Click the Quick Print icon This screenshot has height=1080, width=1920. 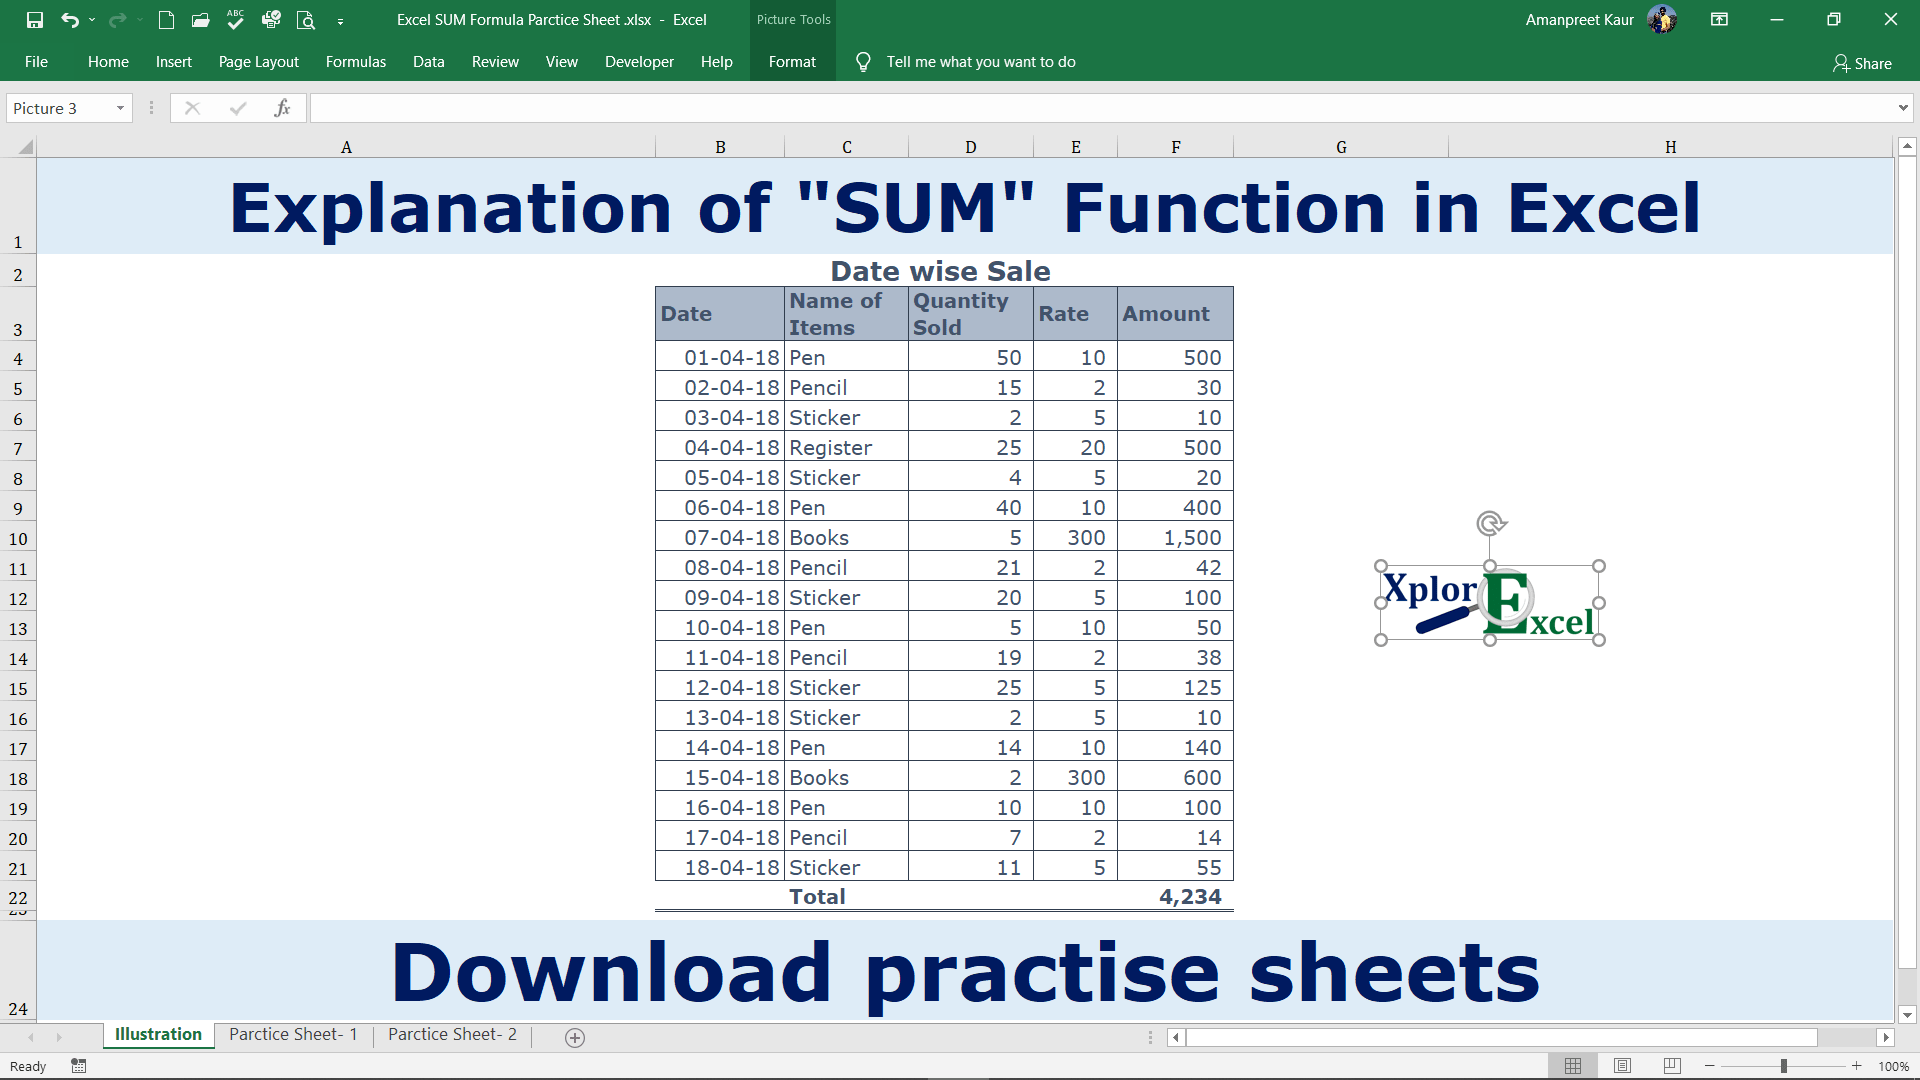[x=271, y=20]
